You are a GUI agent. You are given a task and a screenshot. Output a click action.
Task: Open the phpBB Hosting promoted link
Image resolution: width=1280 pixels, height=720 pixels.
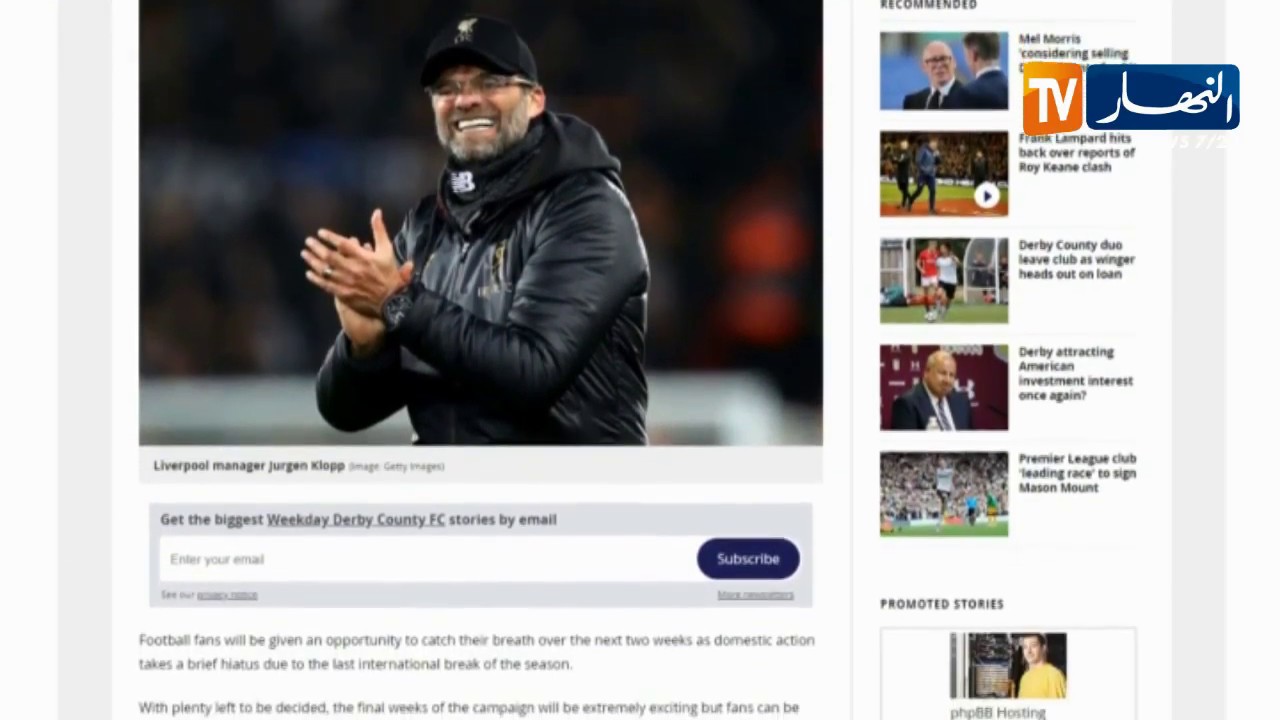pyautogui.click(x=998, y=712)
